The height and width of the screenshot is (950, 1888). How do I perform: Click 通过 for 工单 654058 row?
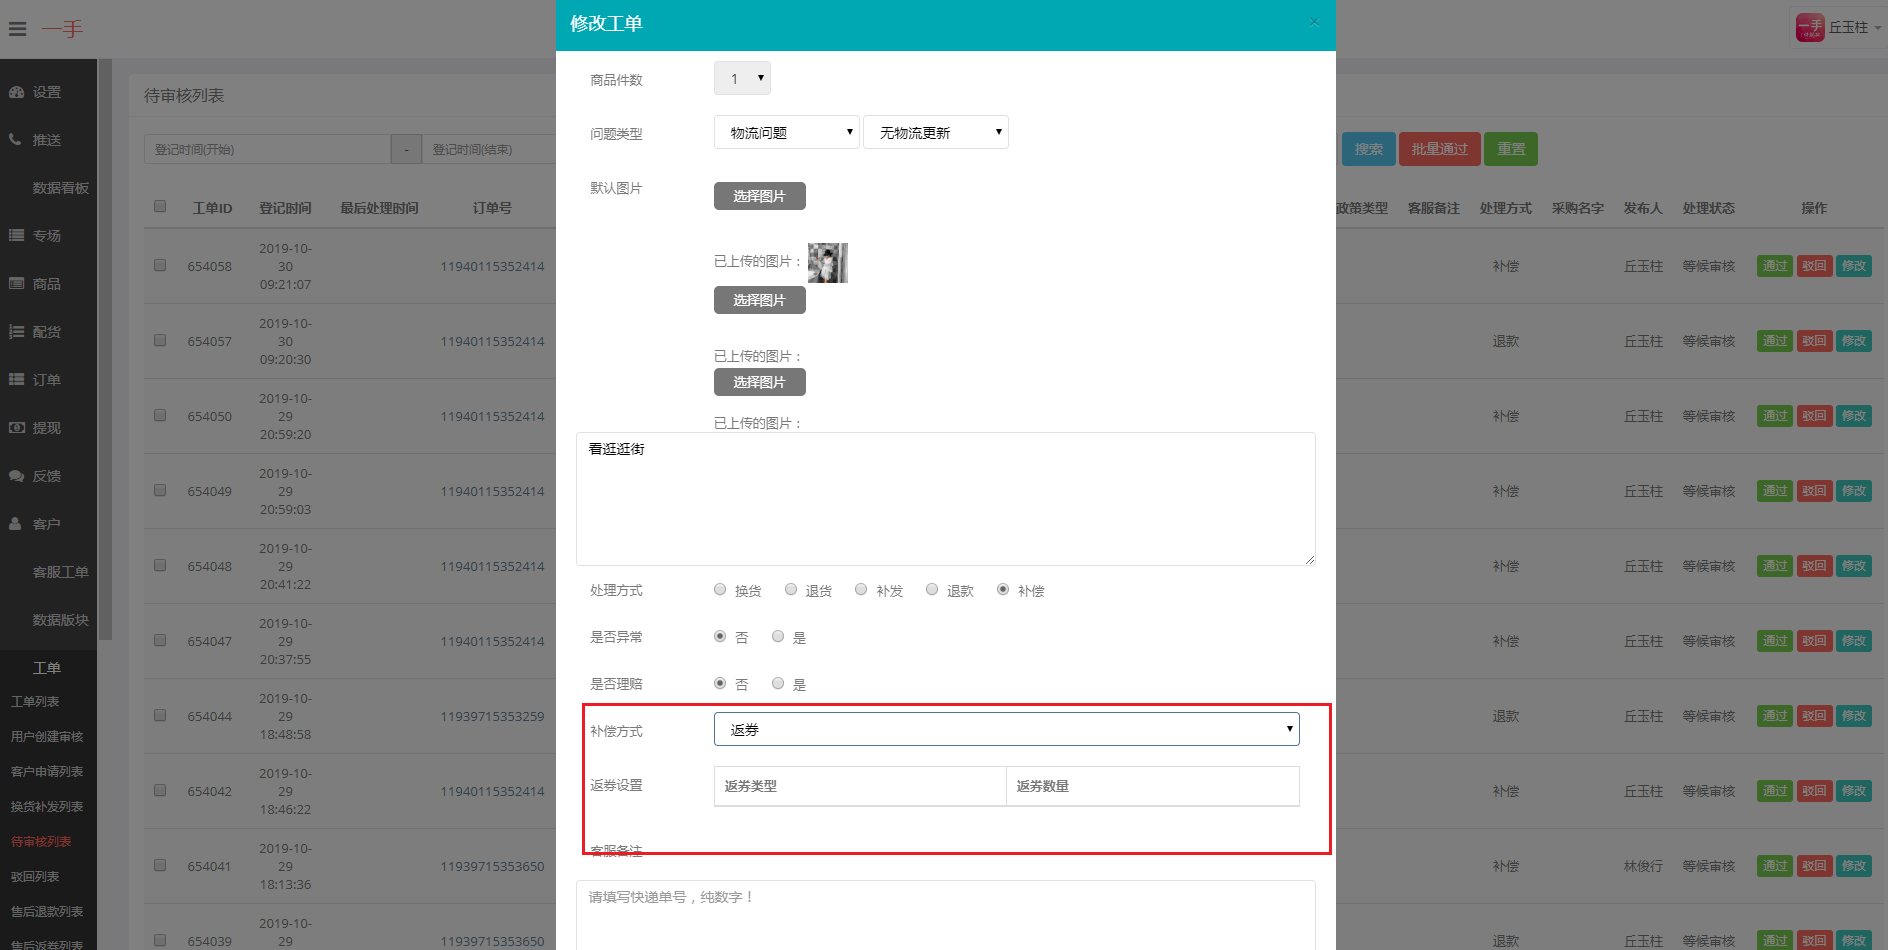coord(1775,266)
